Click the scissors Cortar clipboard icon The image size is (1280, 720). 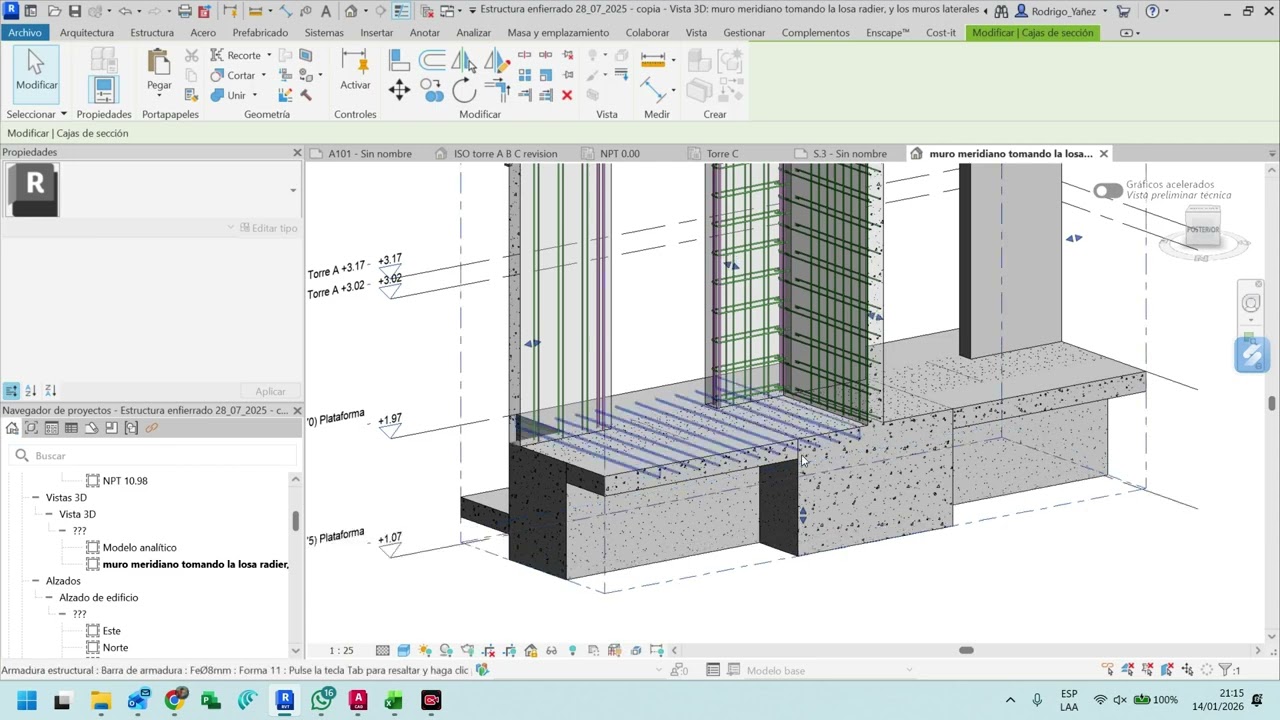[x=191, y=56]
